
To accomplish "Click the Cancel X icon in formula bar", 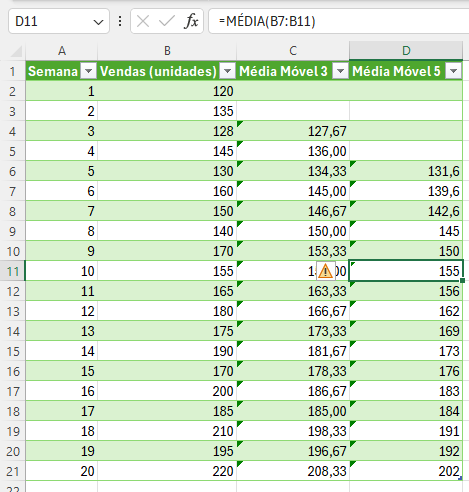I will click(143, 22).
